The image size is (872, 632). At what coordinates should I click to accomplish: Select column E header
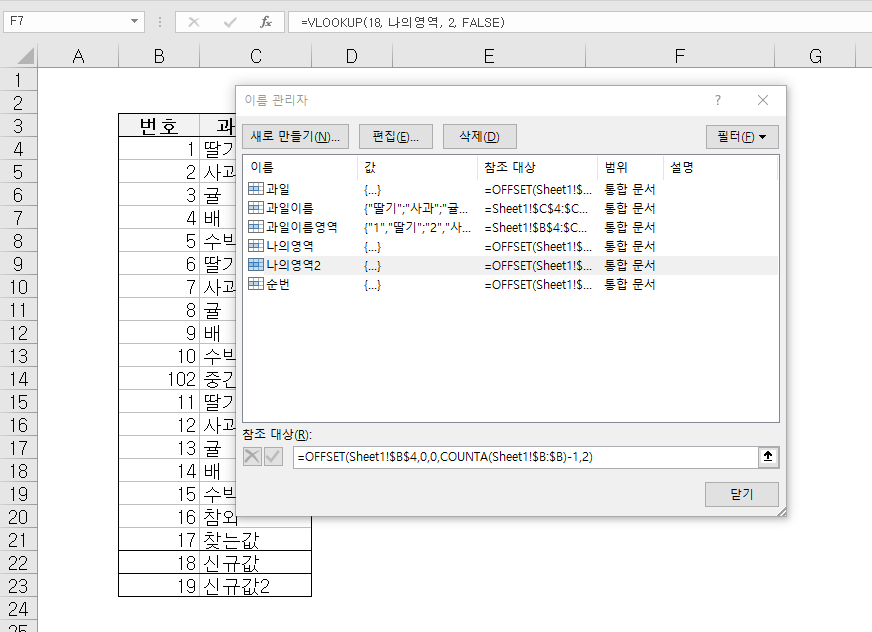(489, 56)
